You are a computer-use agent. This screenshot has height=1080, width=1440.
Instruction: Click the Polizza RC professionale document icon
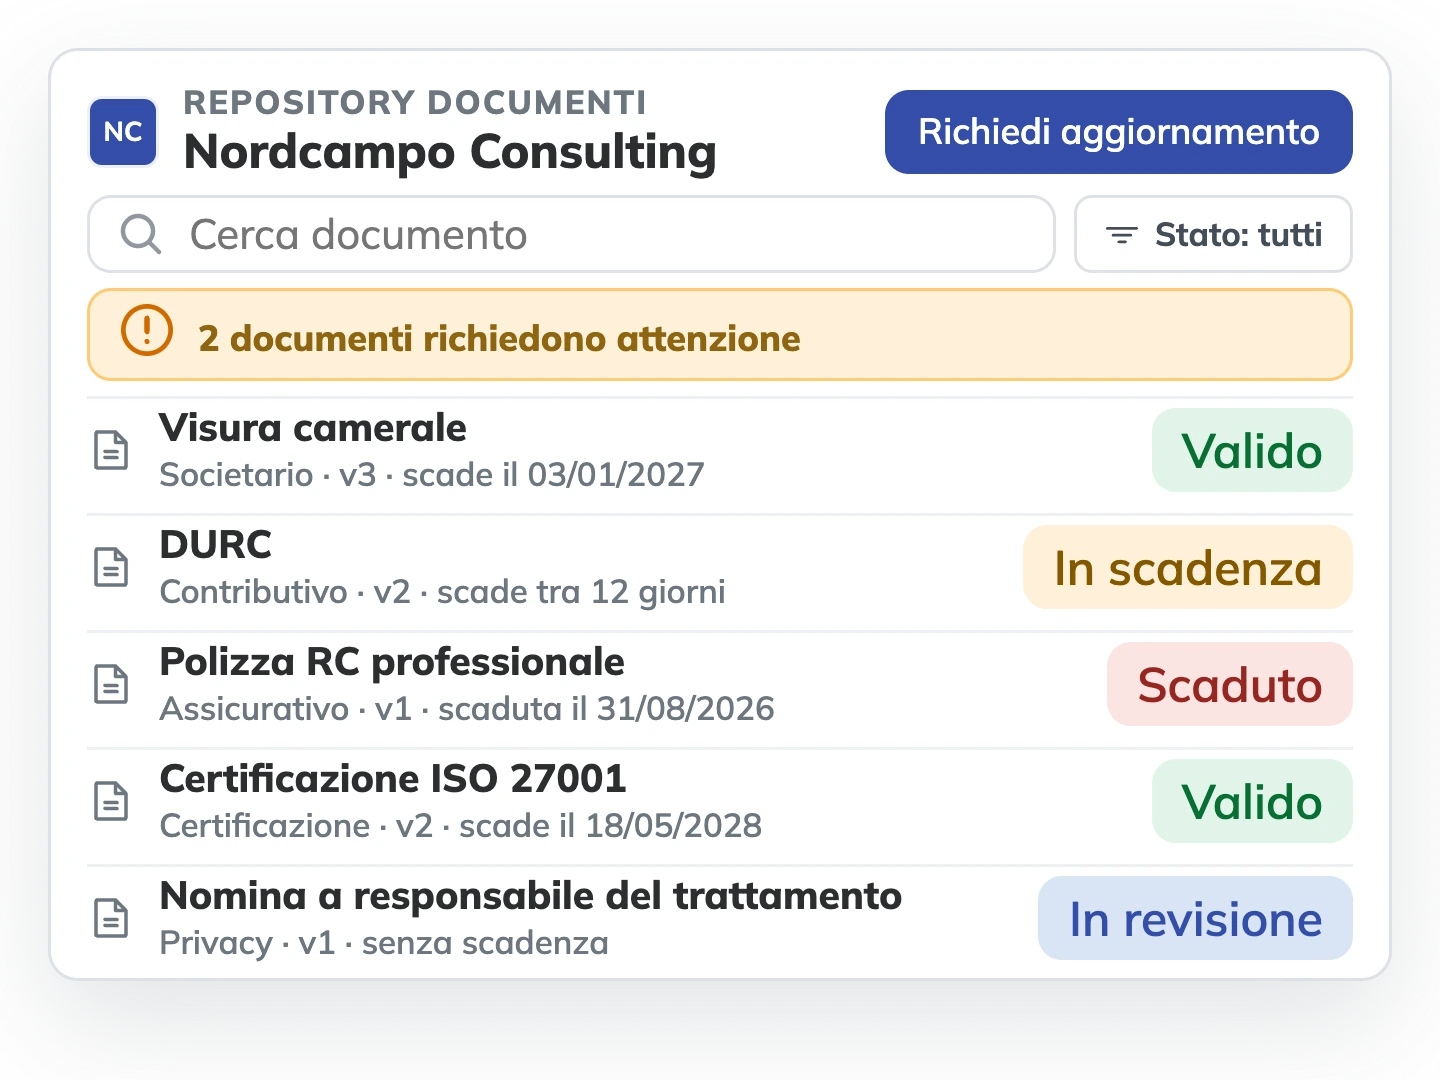click(111, 685)
